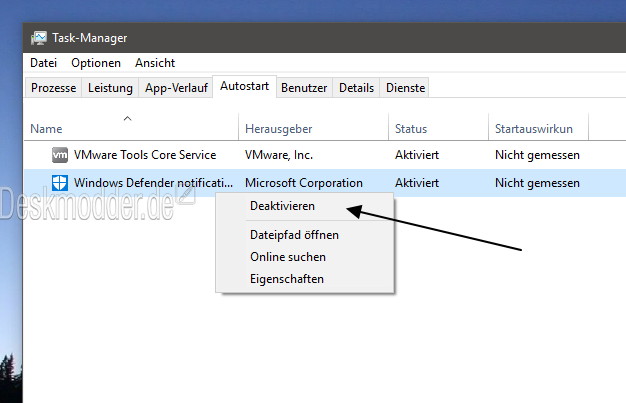626x403 pixels.
Task: Open the Optionen menu
Action: (96, 63)
